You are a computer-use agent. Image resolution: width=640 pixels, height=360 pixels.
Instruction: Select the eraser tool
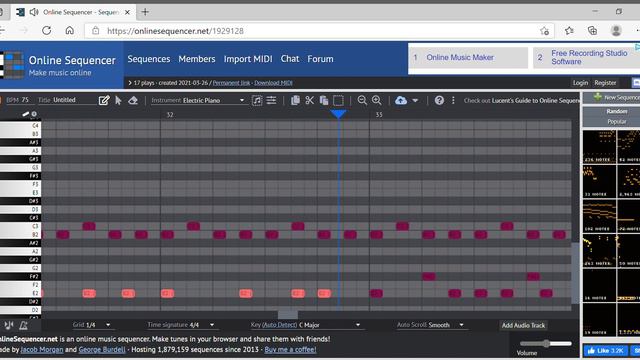point(133,100)
